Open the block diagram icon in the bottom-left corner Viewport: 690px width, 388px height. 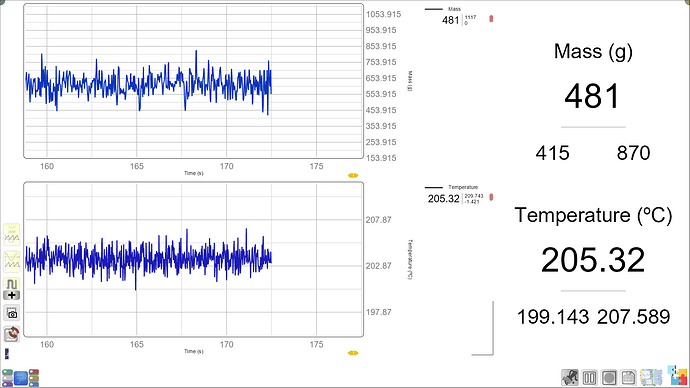(x=20, y=378)
